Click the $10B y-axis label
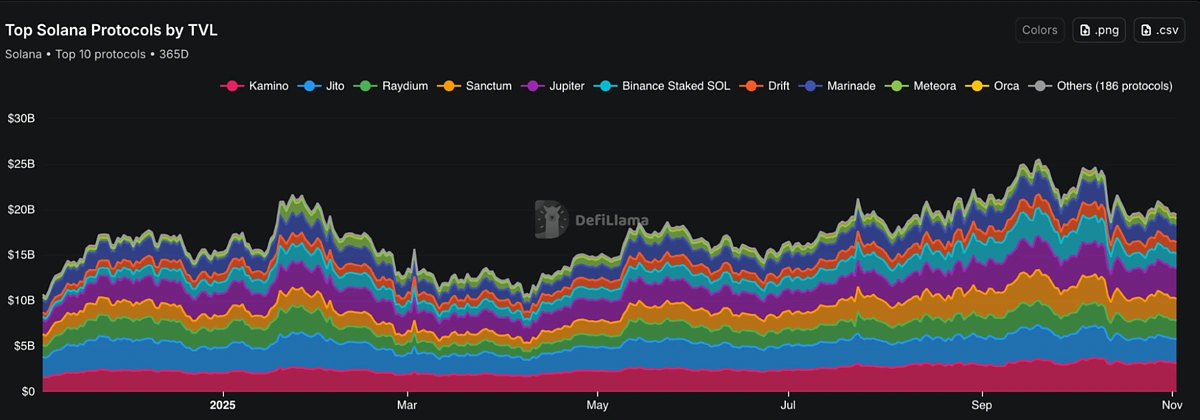This screenshot has width=1200, height=420. click(20, 300)
